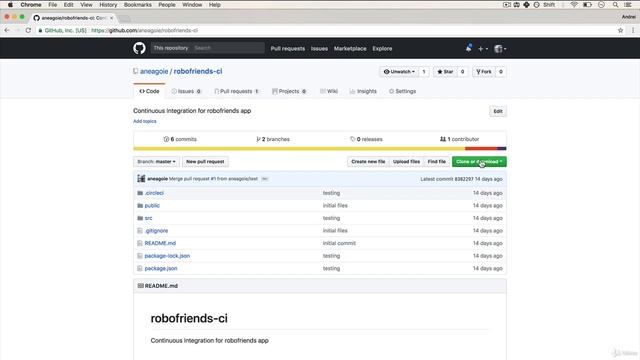Screen dimensions: 640x360
Task: Click the Wi-Fi status icon
Action: pyautogui.click(x=574, y=5)
